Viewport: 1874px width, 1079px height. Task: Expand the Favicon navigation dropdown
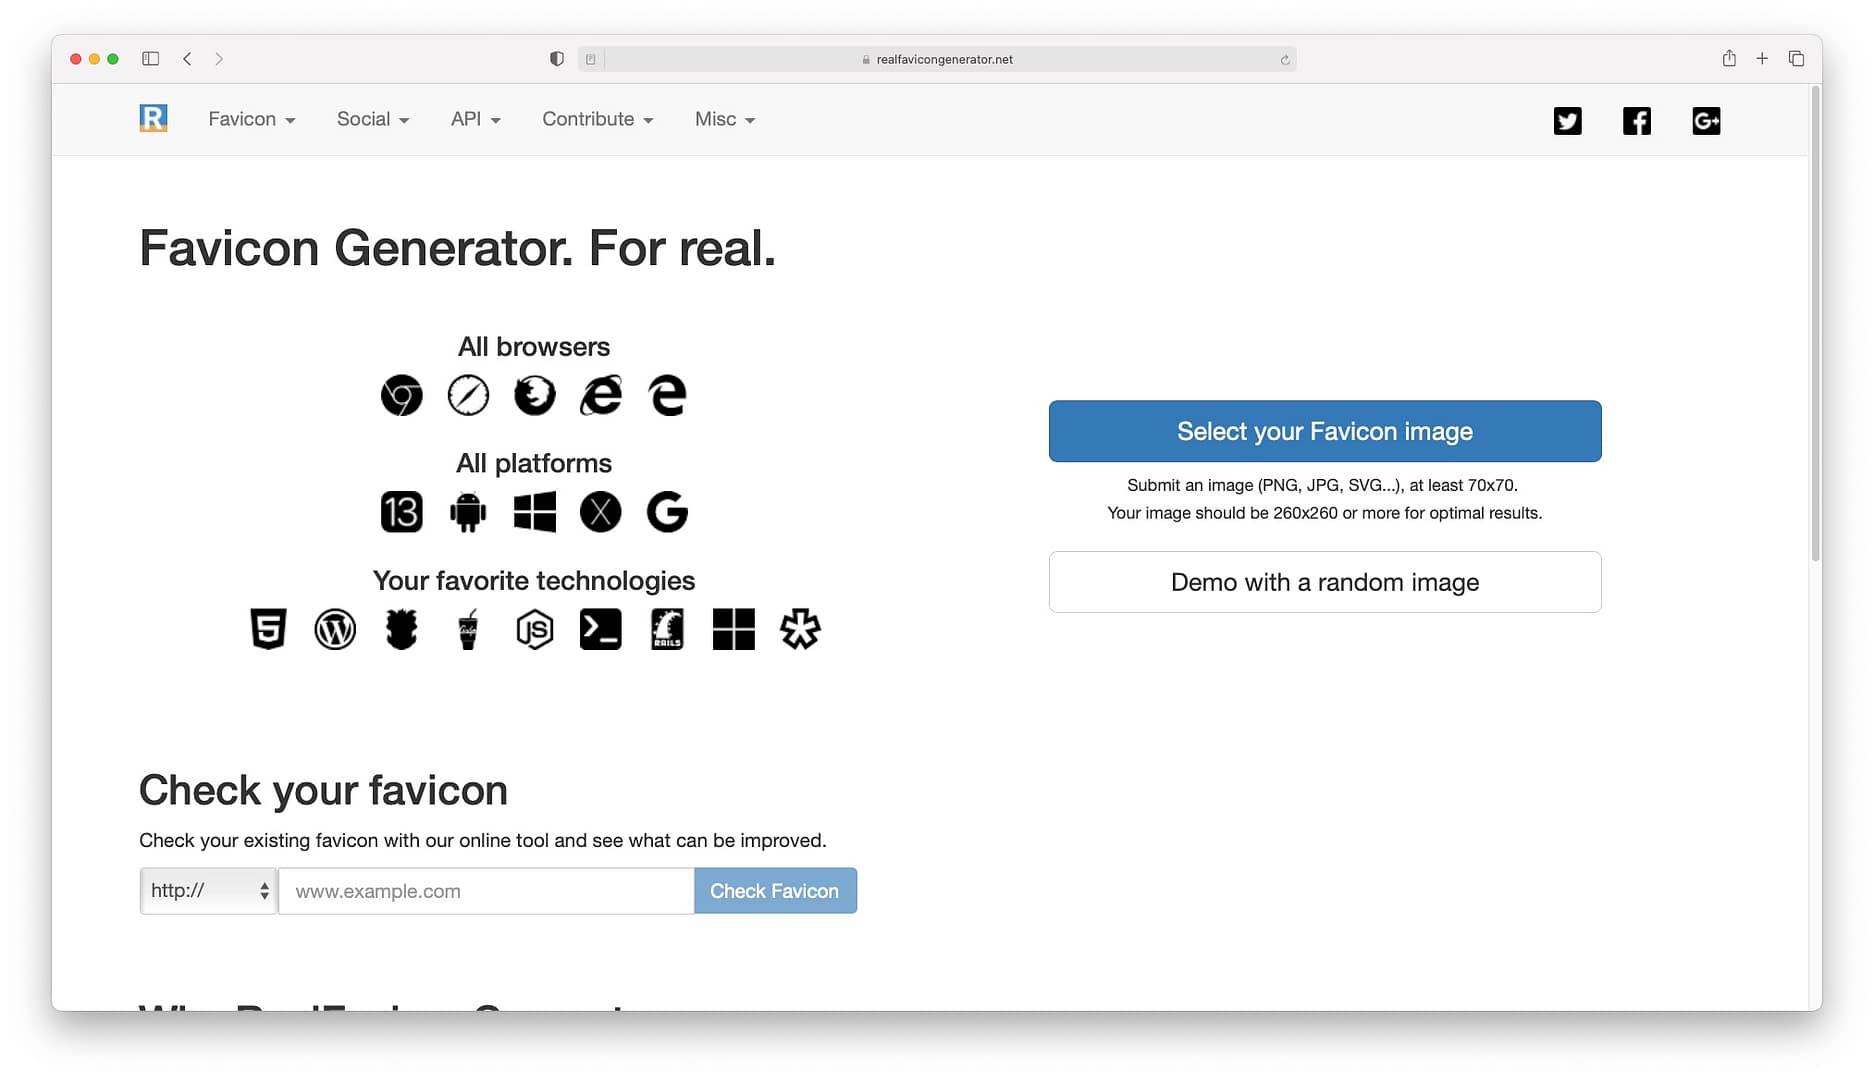point(251,119)
